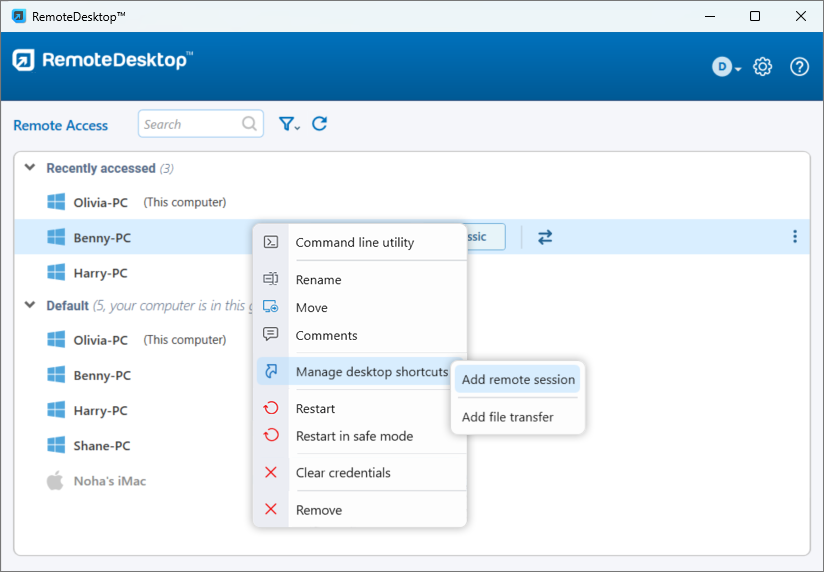This screenshot has height=572, width=824.
Task: Click the Command line utility icon
Action: (x=271, y=242)
